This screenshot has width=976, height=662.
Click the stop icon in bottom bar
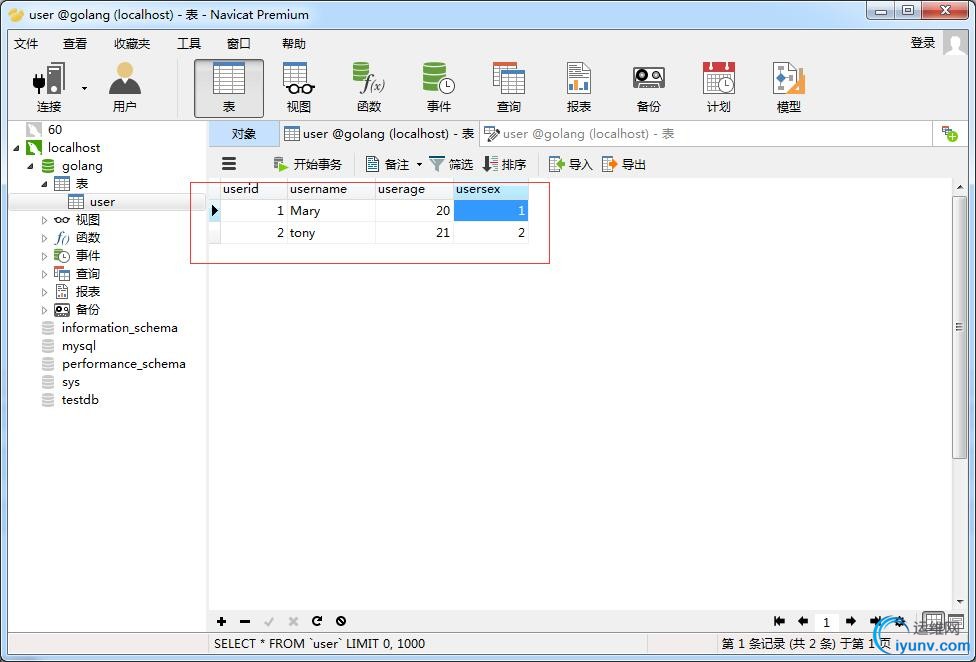point(340,621)
